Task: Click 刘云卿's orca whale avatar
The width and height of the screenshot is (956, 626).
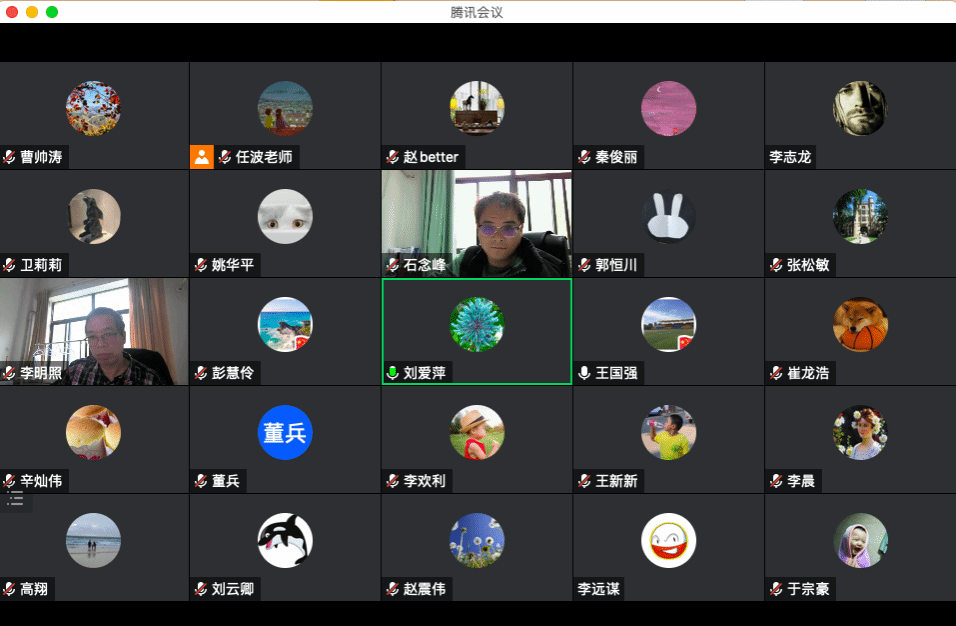Action: click(x=285, y=540)
